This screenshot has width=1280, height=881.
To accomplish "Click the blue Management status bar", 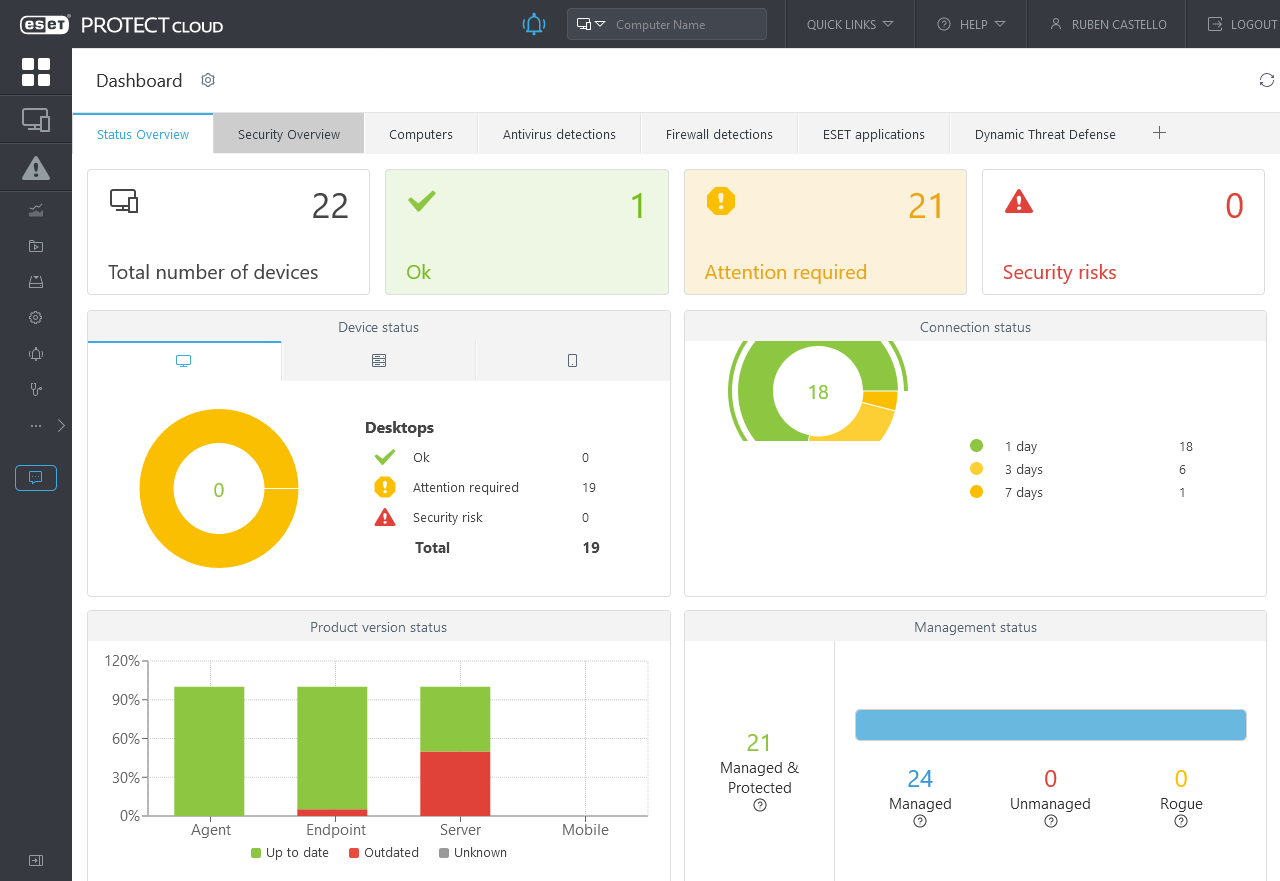I will tap(1050, 725).
